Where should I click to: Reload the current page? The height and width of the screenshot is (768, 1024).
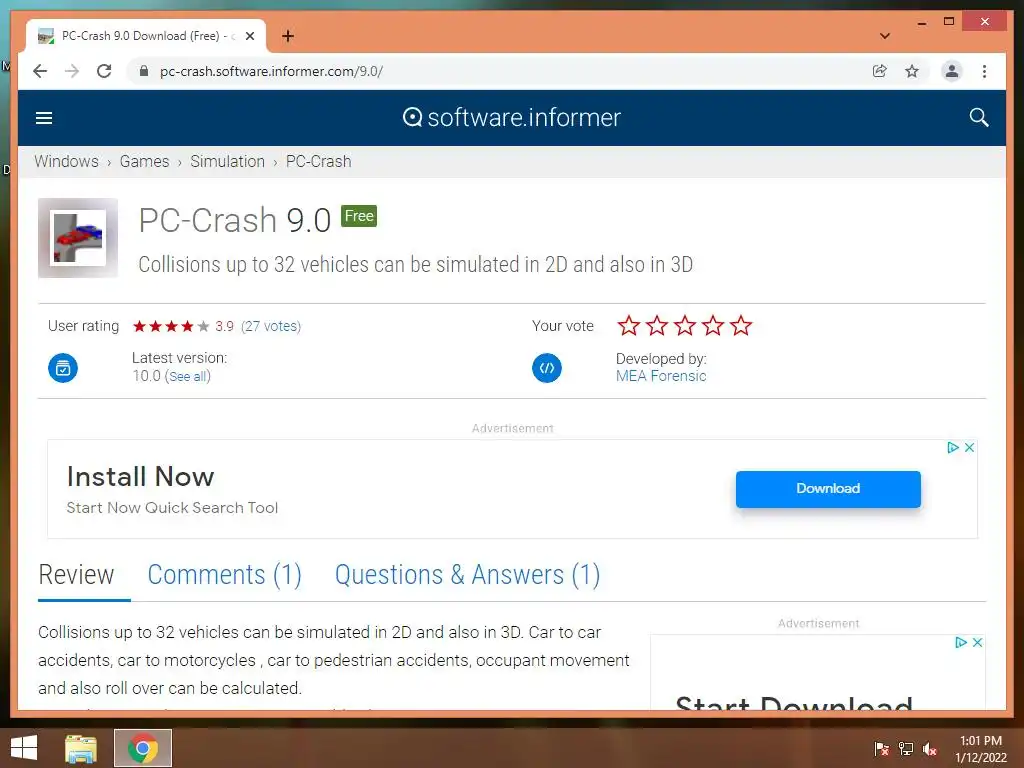(x=104, y=71)
